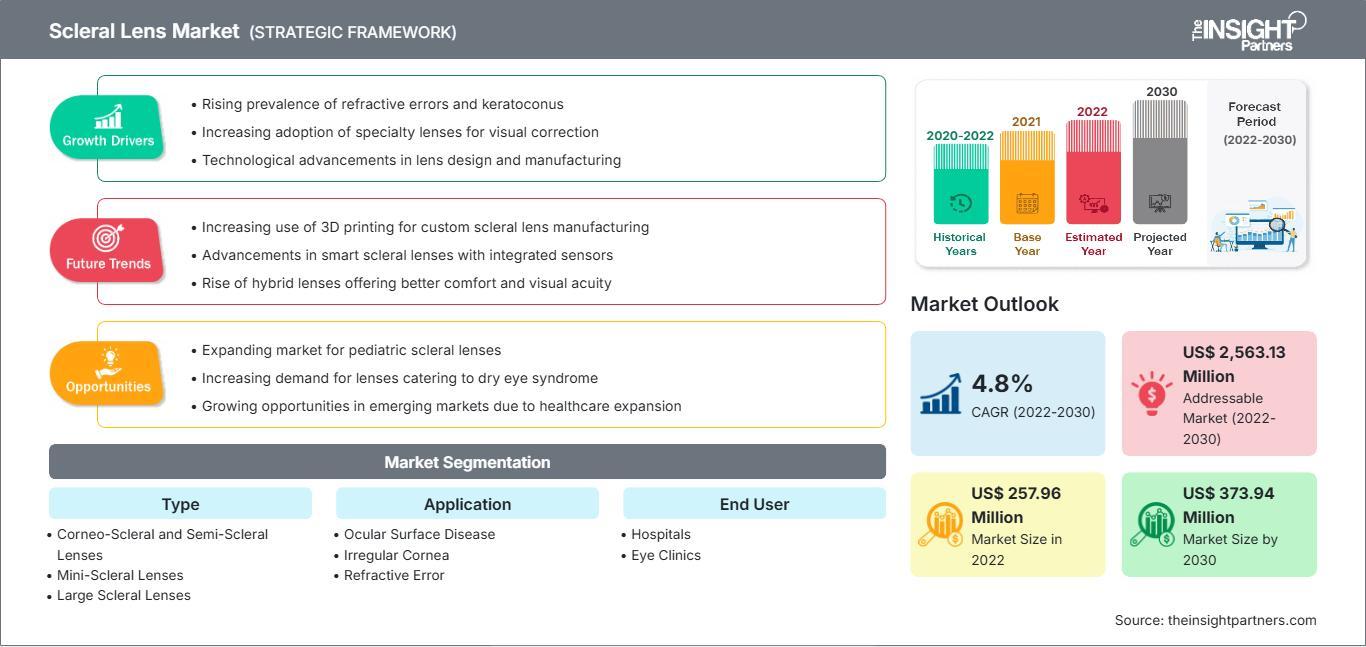The width and height of the screenshot is (1366, 647).
Task: Click the Base Year calendar icon
Action: click(x=1027, y=204)
